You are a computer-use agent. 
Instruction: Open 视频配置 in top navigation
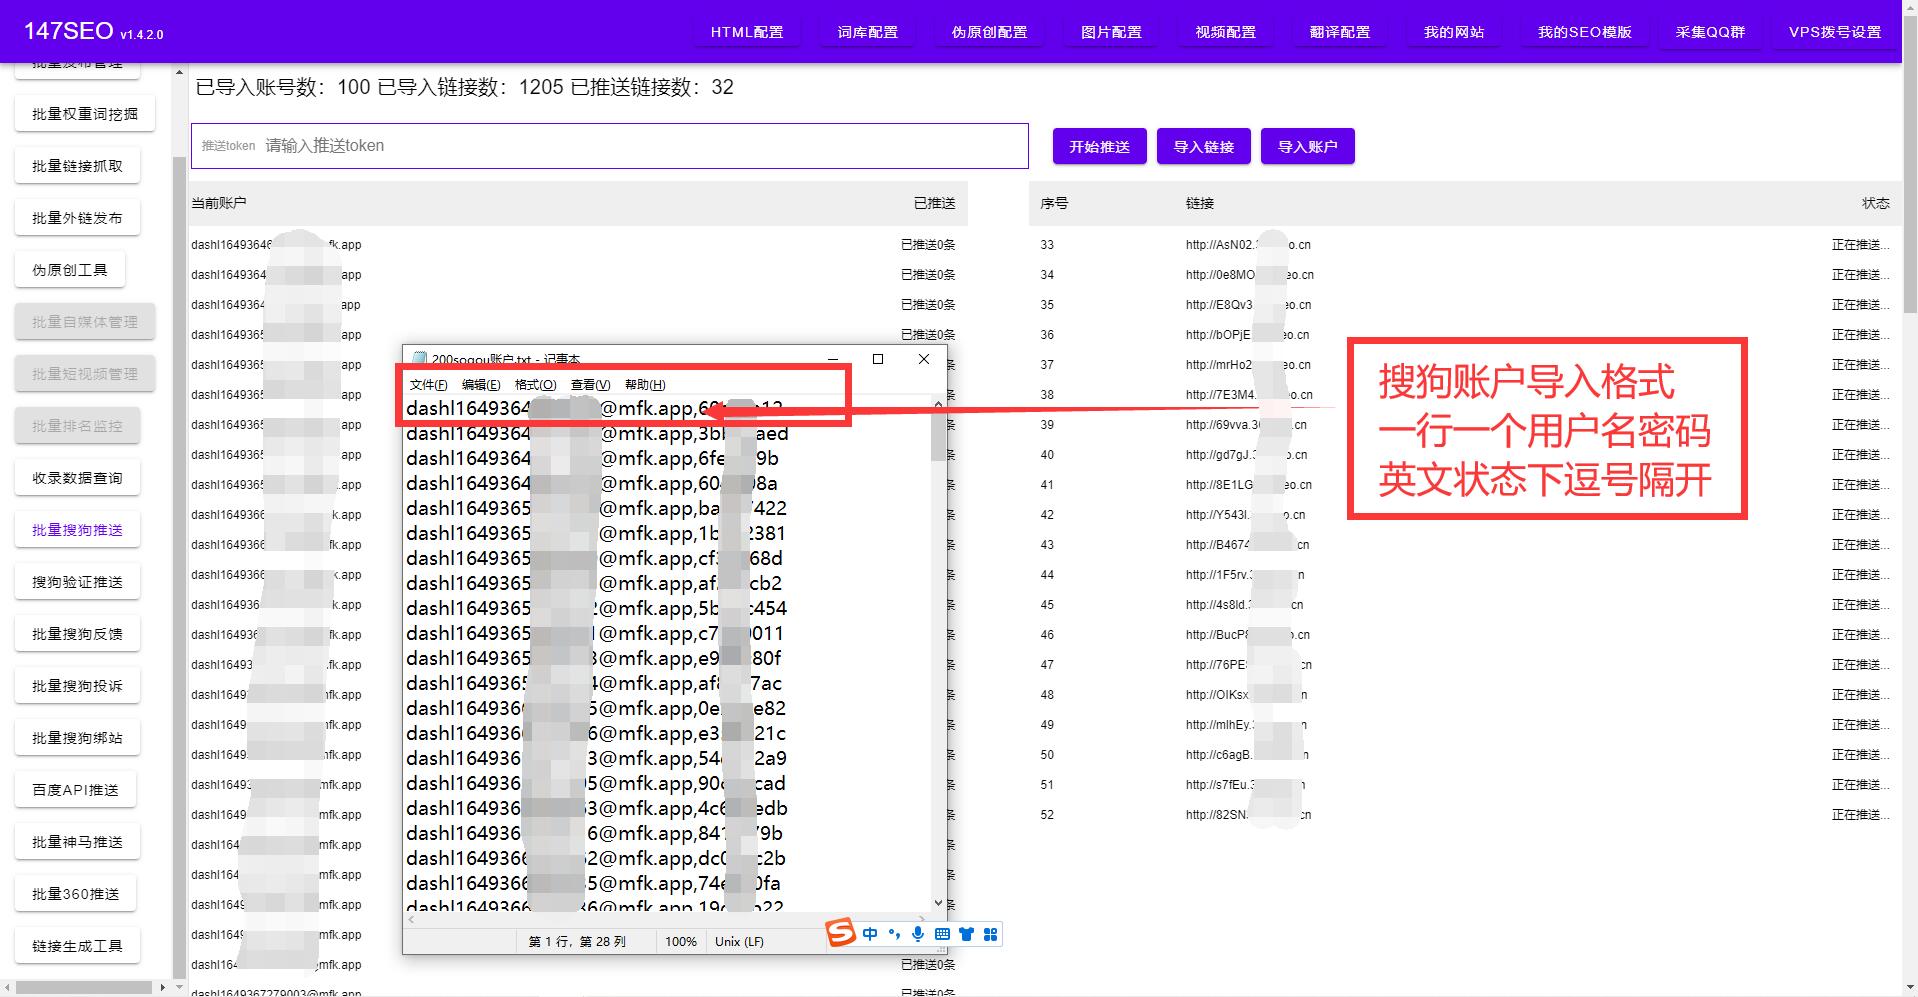pyautogui.click(x=1225, y=32)
